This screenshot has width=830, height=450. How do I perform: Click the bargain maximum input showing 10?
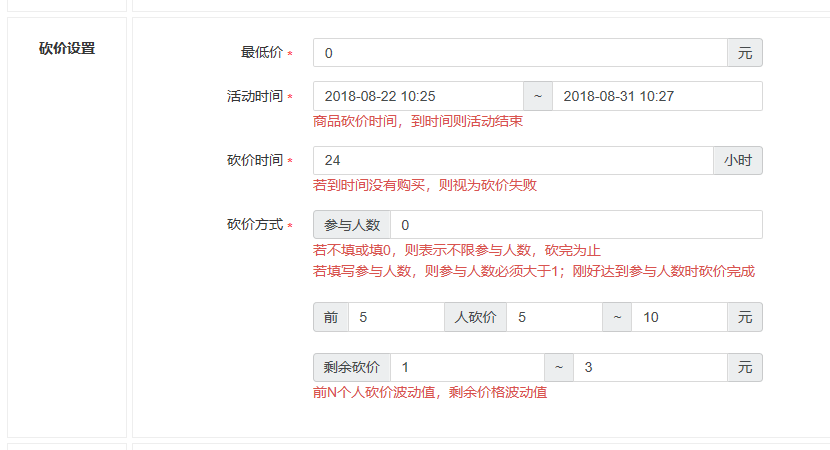pyautogui.click(x=678, y=317)
